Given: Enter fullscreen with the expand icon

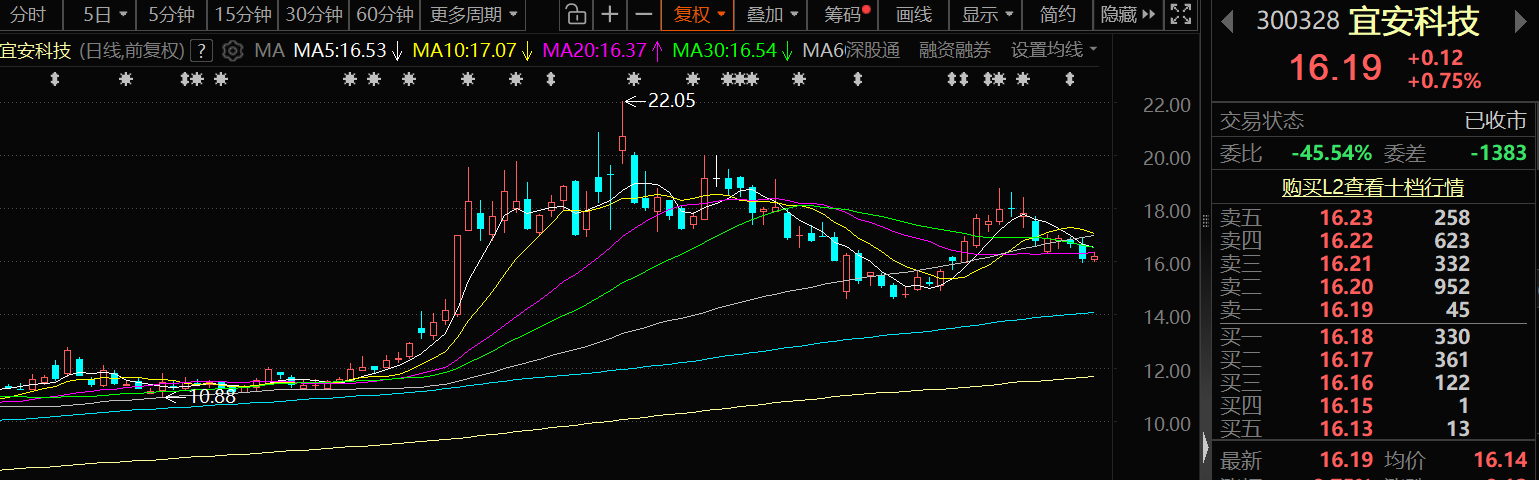Looking at the screenshot, I should pos(1180,15).
